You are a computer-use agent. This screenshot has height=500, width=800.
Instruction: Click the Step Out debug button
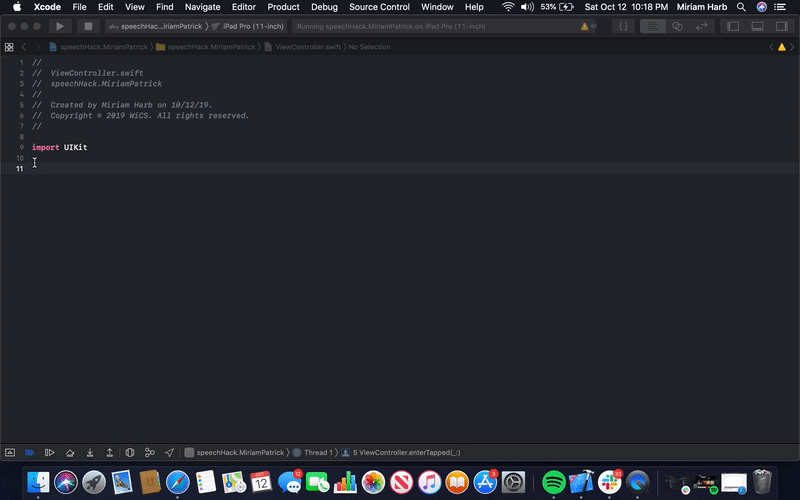(109, 453)
